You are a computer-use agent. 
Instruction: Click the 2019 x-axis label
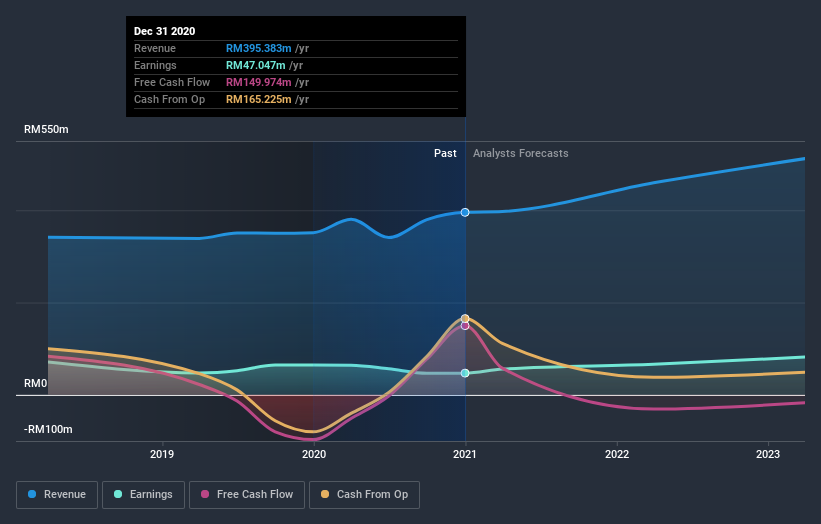tap(162, 454)
